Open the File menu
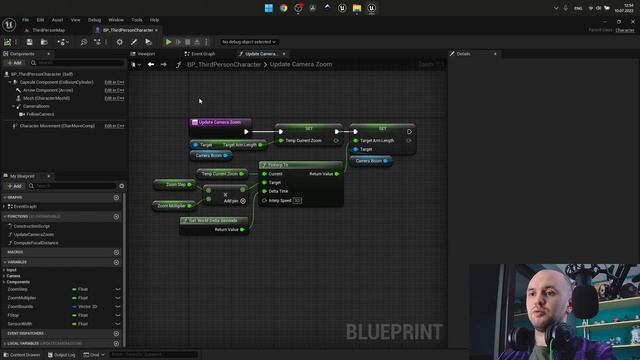The height and width of the screenshot is (360, 640). (x=25, y=20)
